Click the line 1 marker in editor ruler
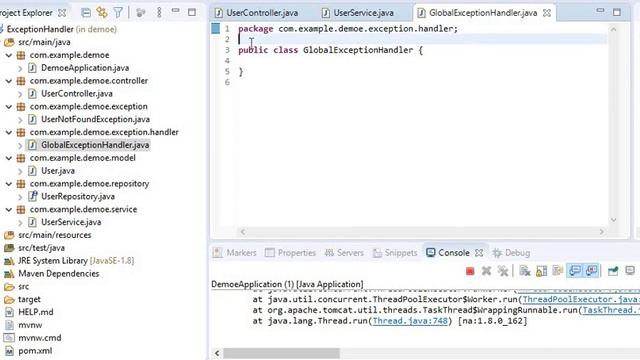640x360 pixels. click(x=216, y=29)
